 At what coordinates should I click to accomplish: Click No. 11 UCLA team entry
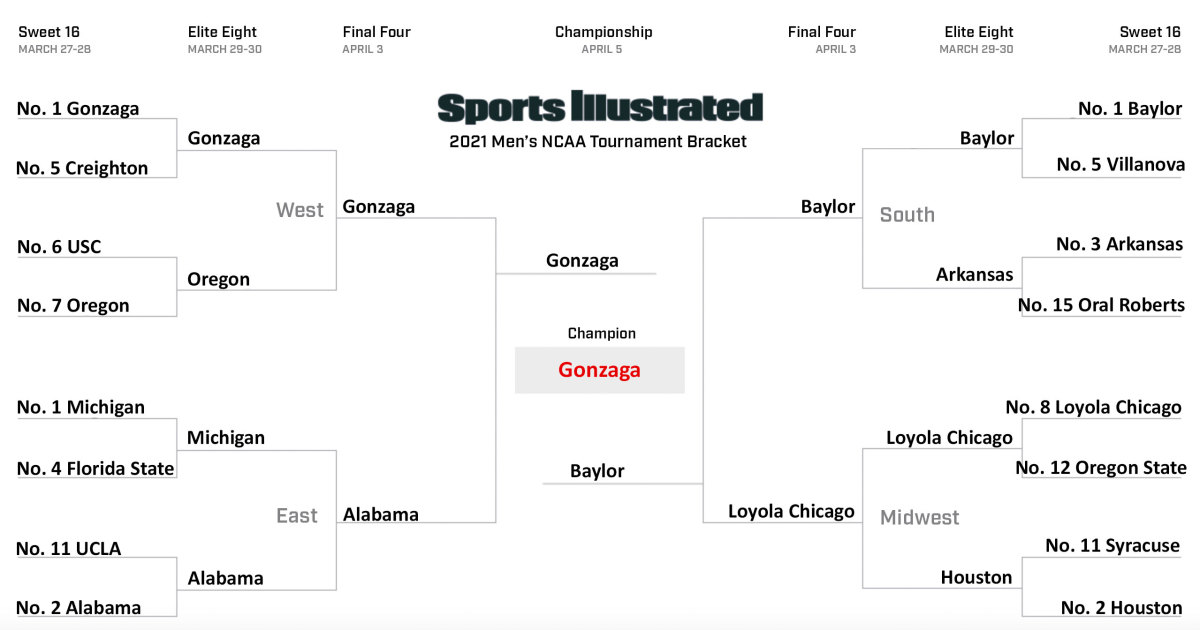(x=69, y=548)
